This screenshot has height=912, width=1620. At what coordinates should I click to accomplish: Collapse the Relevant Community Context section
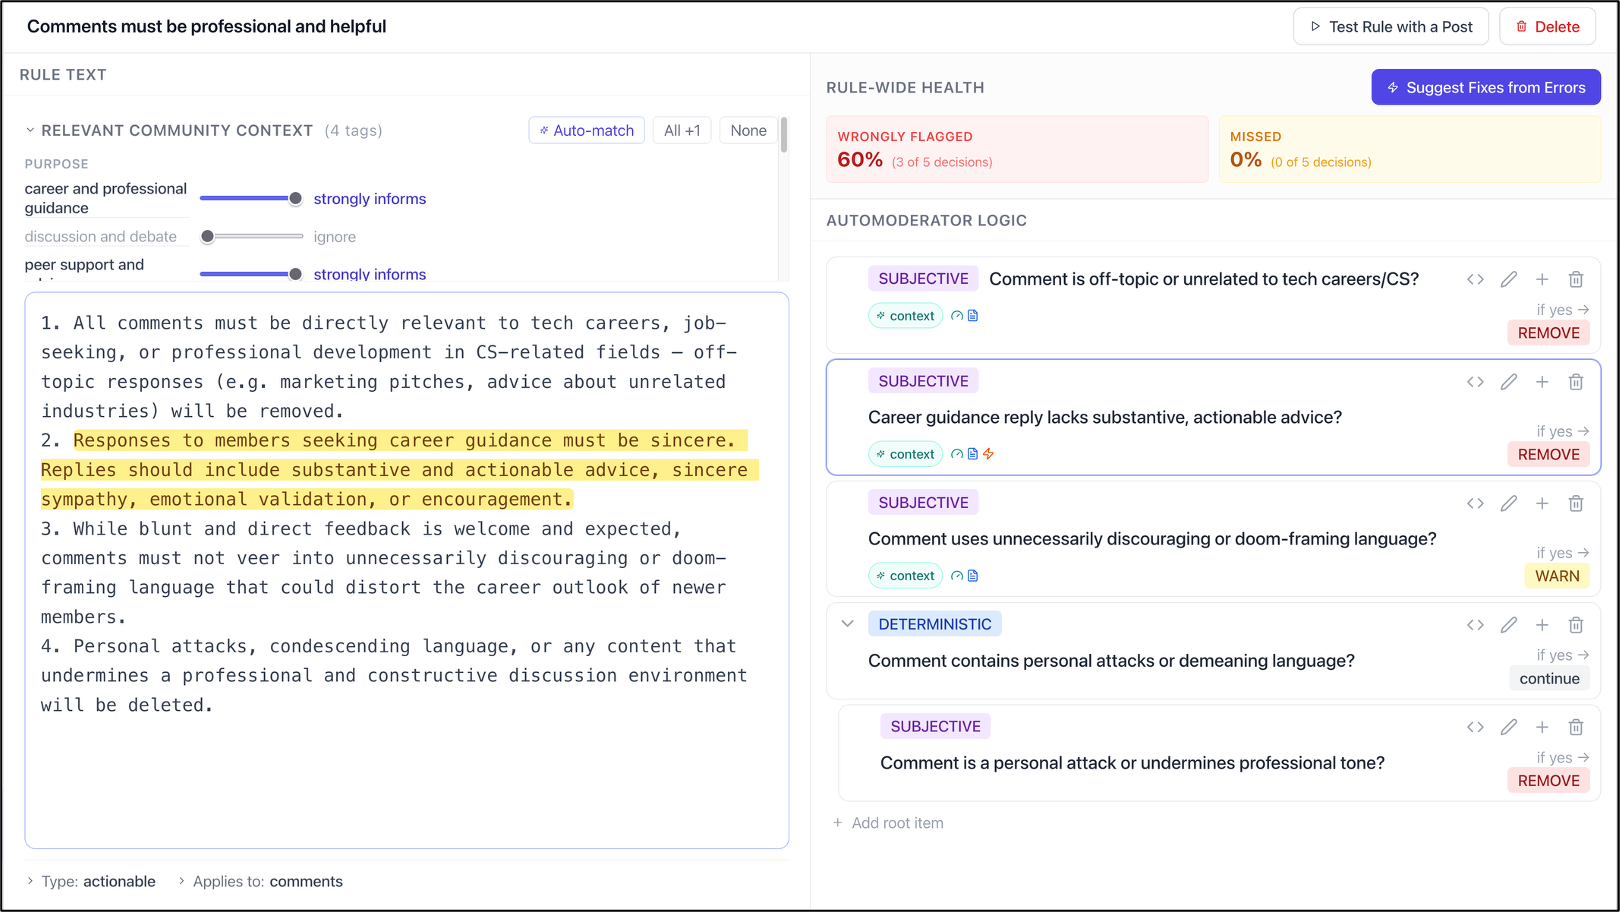coord(30,130)
